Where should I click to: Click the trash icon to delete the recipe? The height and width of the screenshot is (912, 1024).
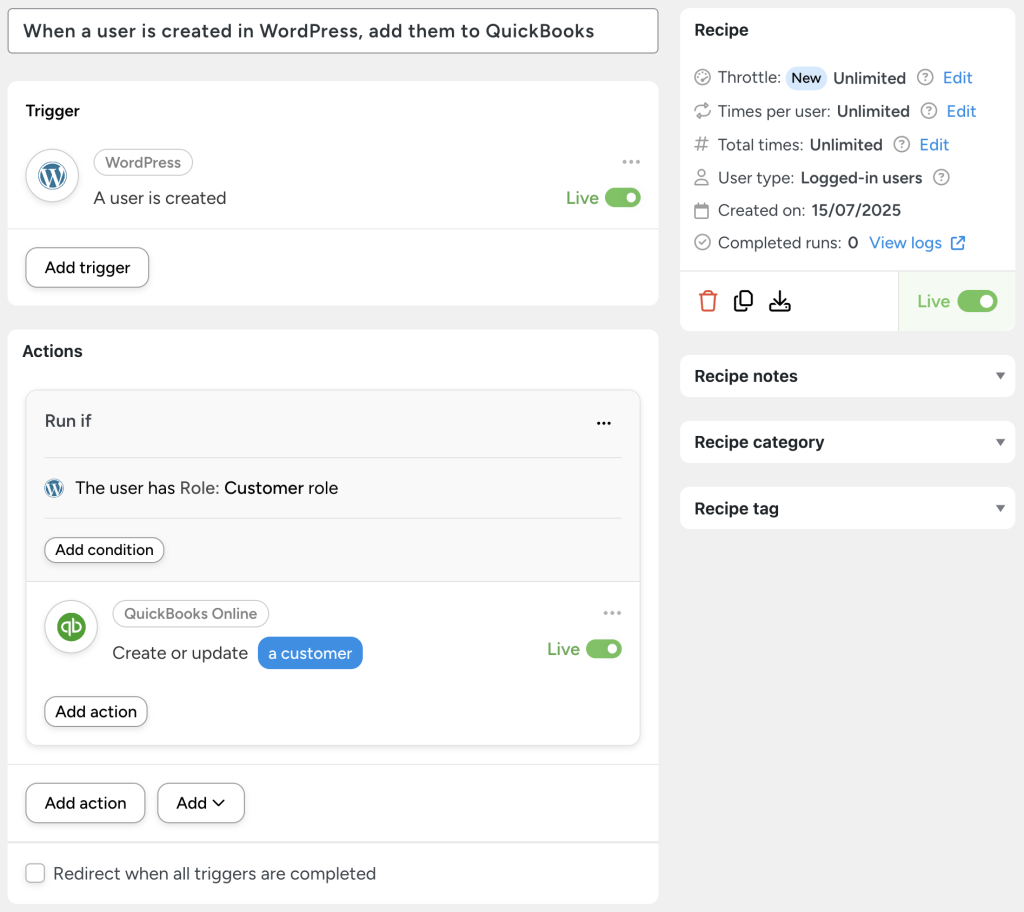708,301
